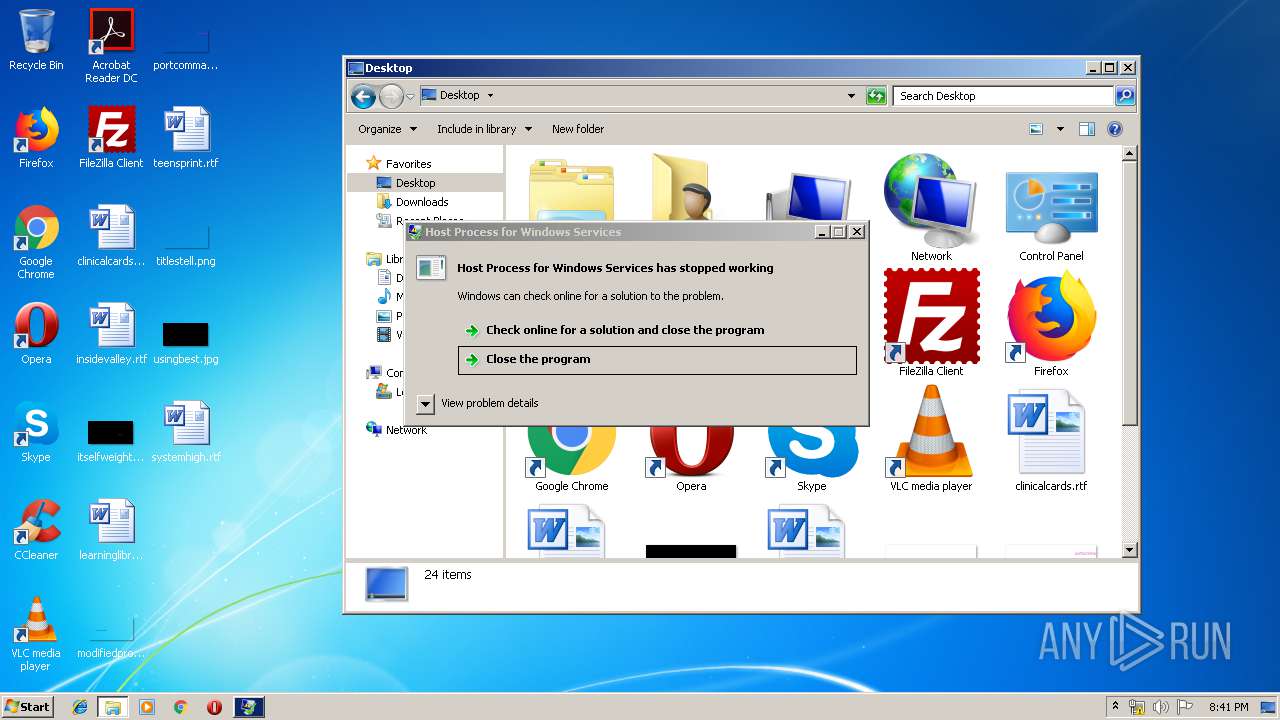Open the change view options dropdown arrow
Screen dimensions: 1280x720
(1060, 129)
